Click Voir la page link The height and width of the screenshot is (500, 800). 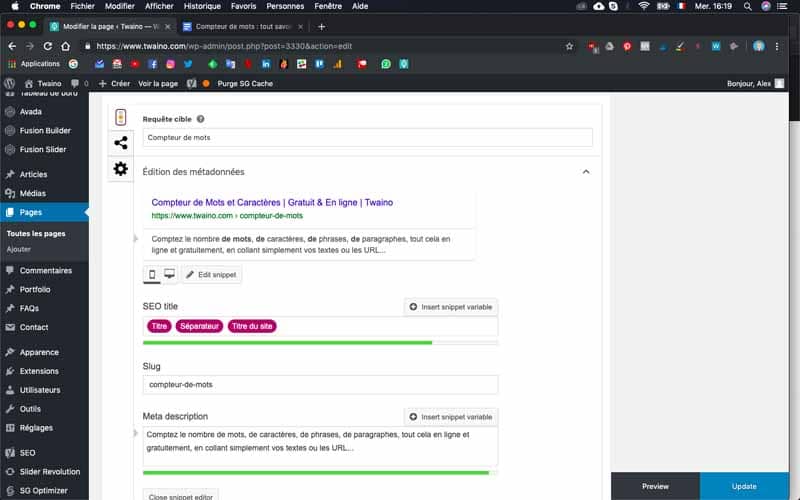point(158,83)
